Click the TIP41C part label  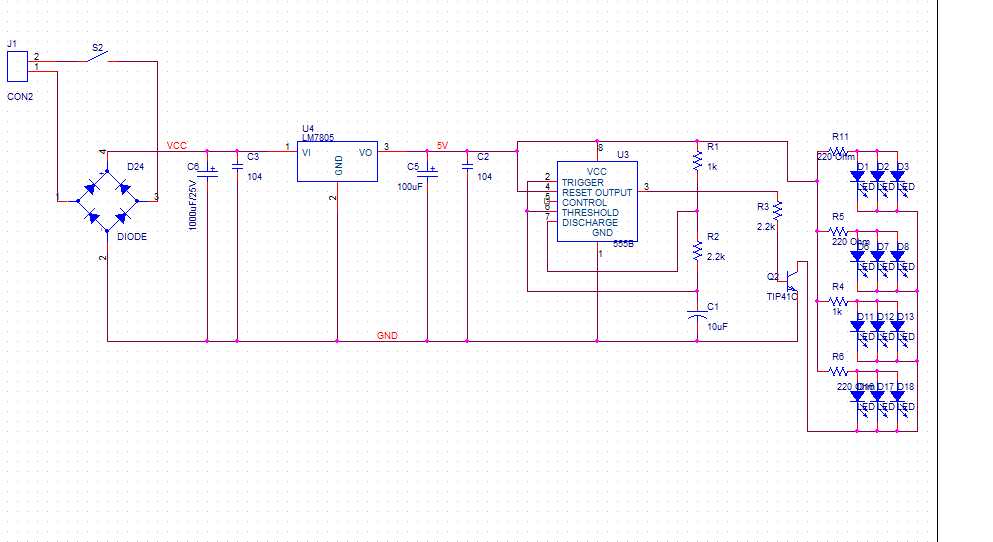click(x=781, y=296)
